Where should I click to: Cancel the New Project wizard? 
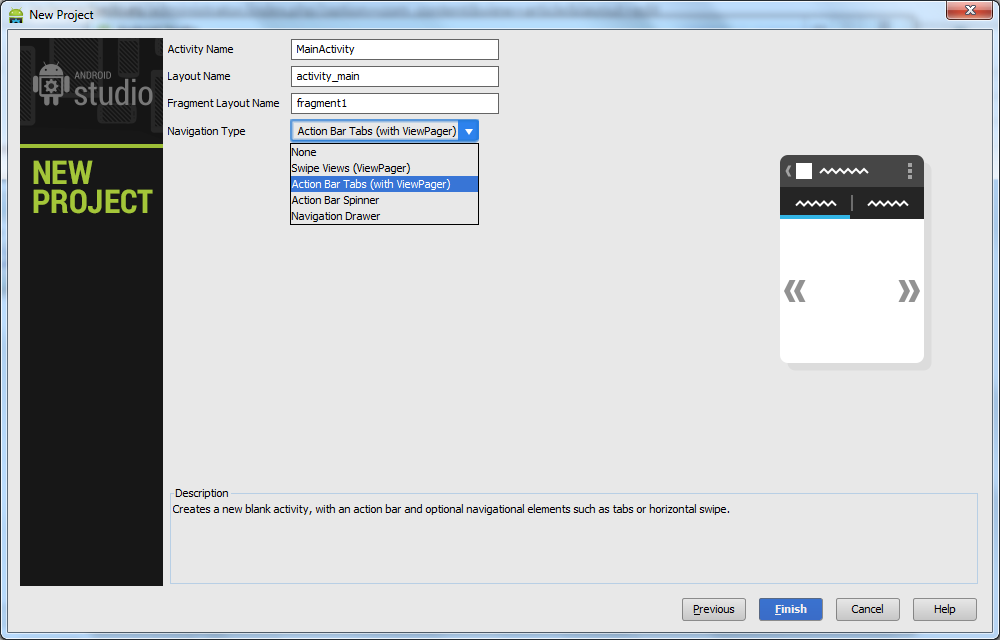point(867,609)
